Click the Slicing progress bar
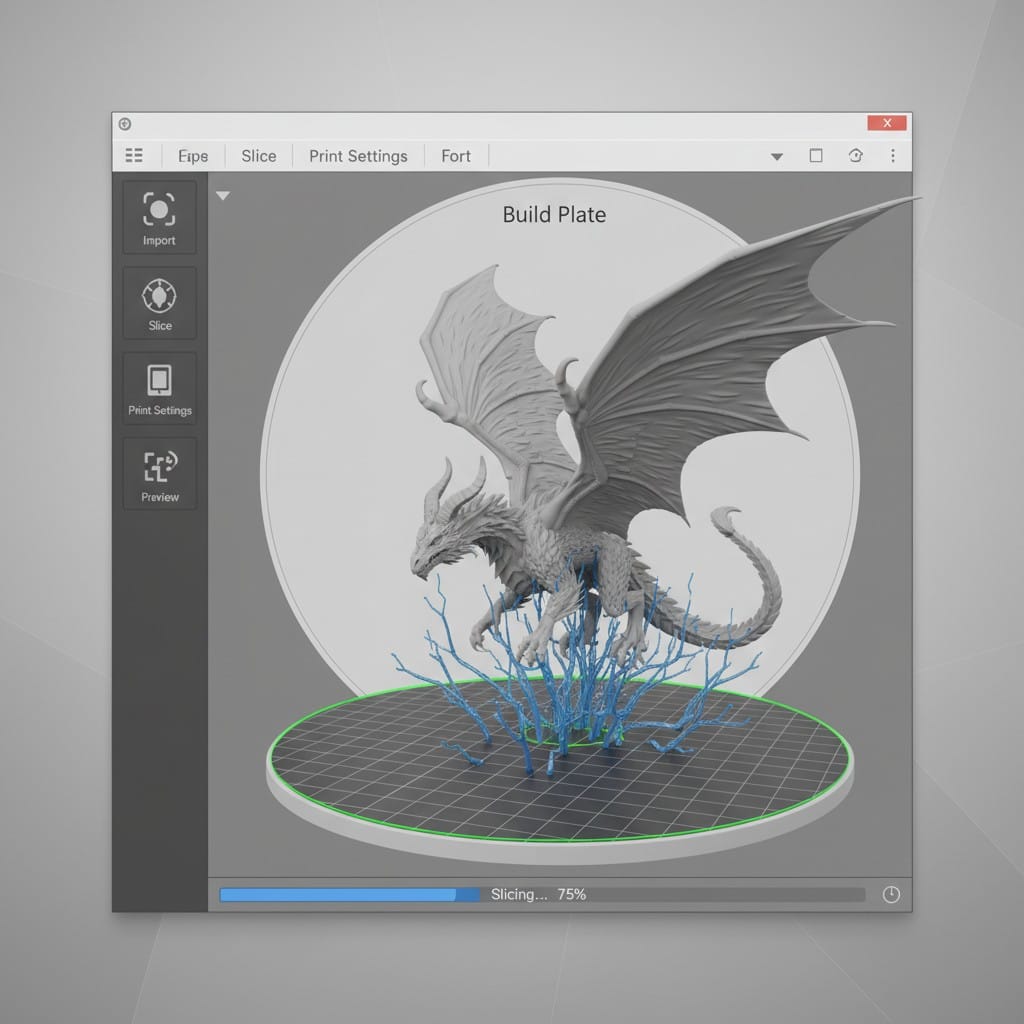This screenshot has width=1024, height=1024. click(541, 895)
